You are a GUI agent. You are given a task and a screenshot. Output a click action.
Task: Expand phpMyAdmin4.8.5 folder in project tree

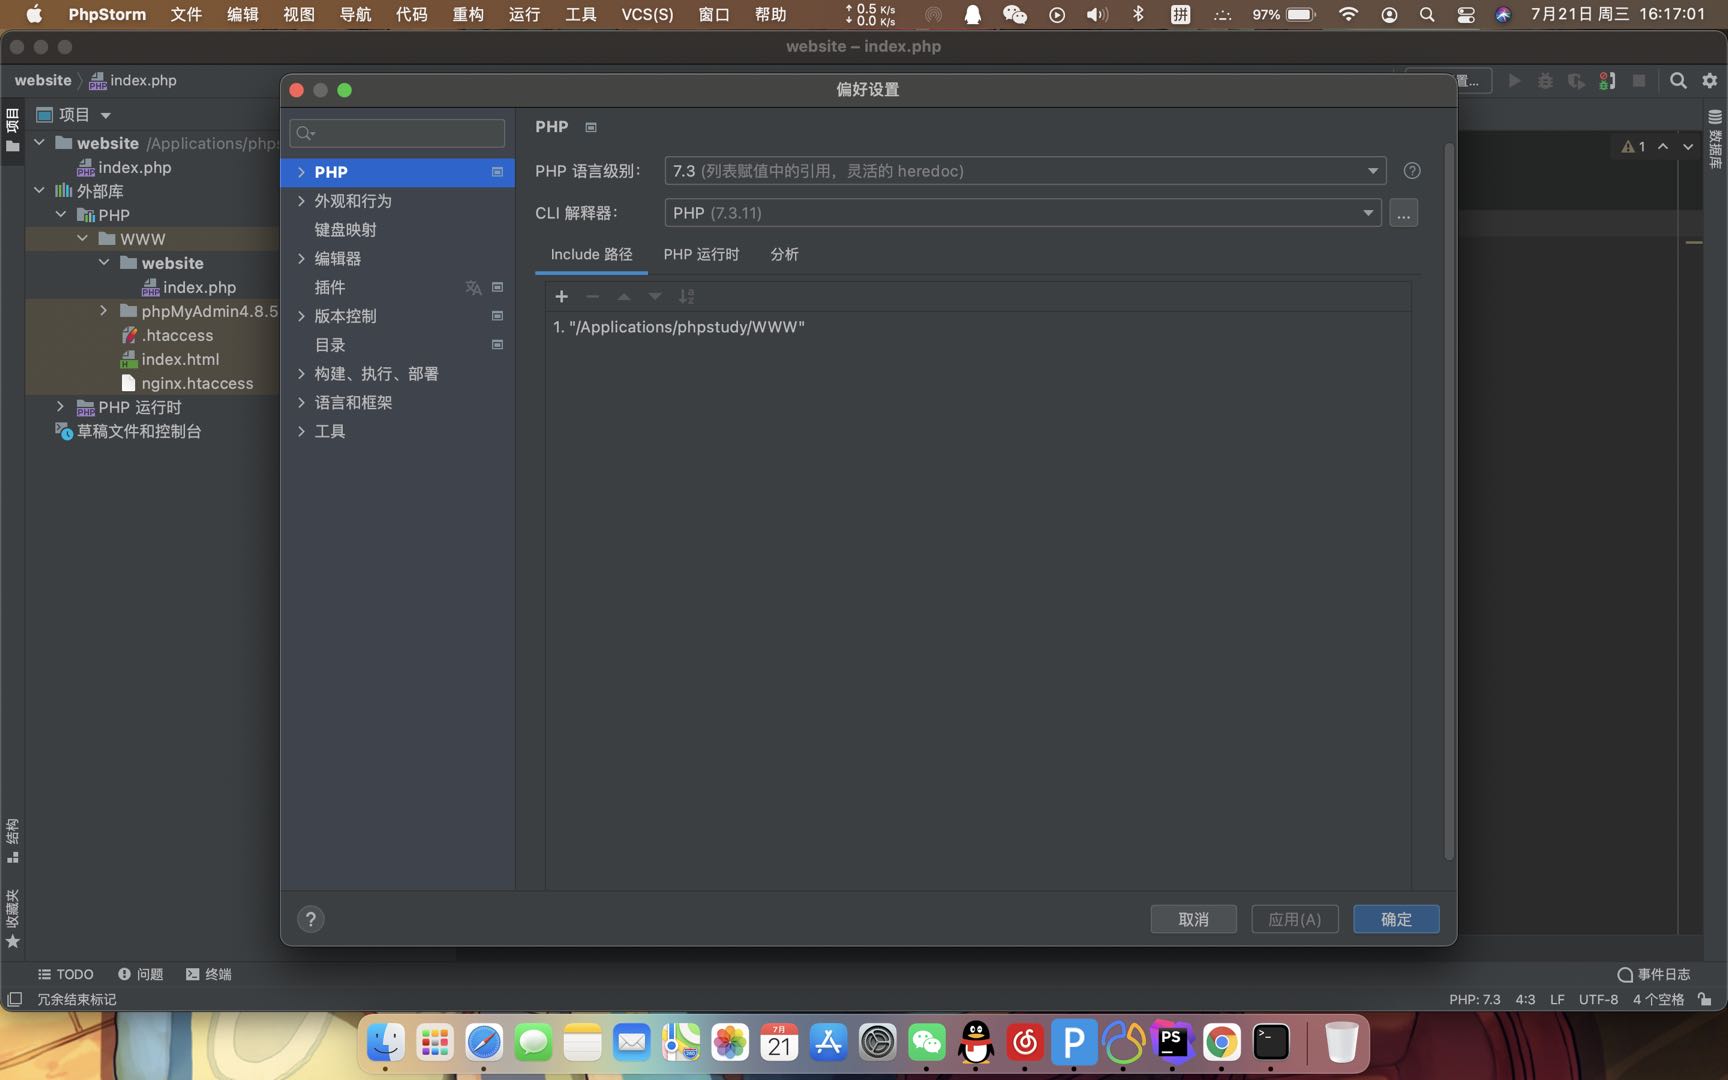point(103,311)
